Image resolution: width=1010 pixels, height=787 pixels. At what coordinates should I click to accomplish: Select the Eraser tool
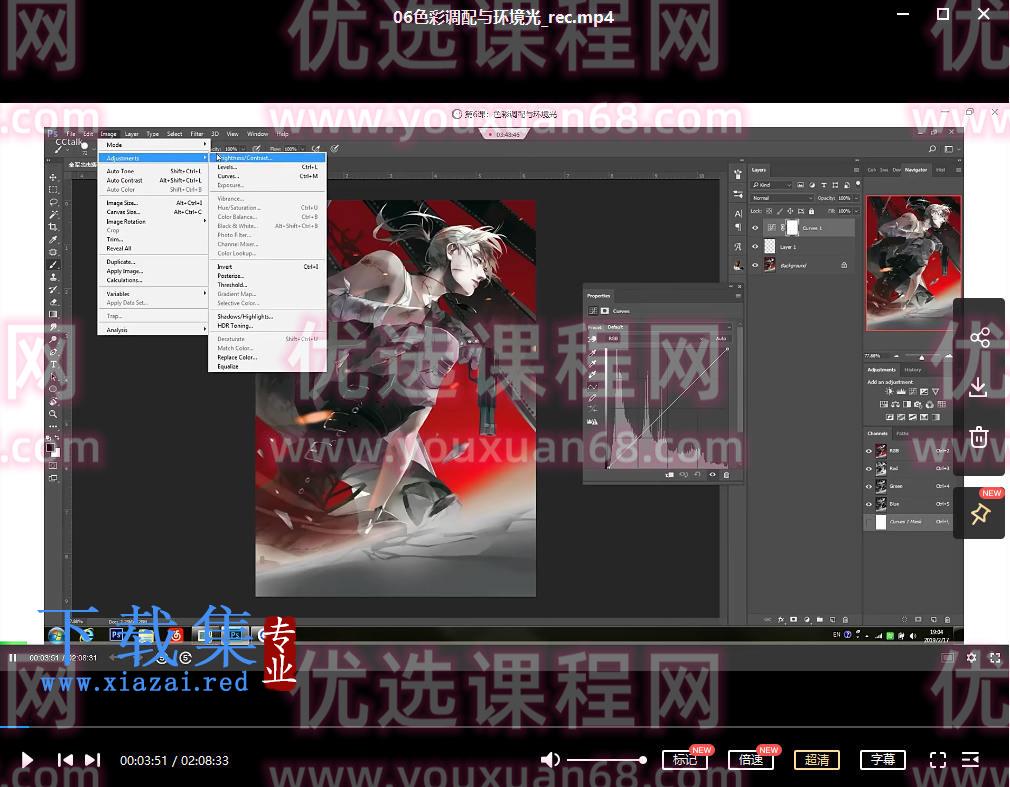[x=53, y=302]
